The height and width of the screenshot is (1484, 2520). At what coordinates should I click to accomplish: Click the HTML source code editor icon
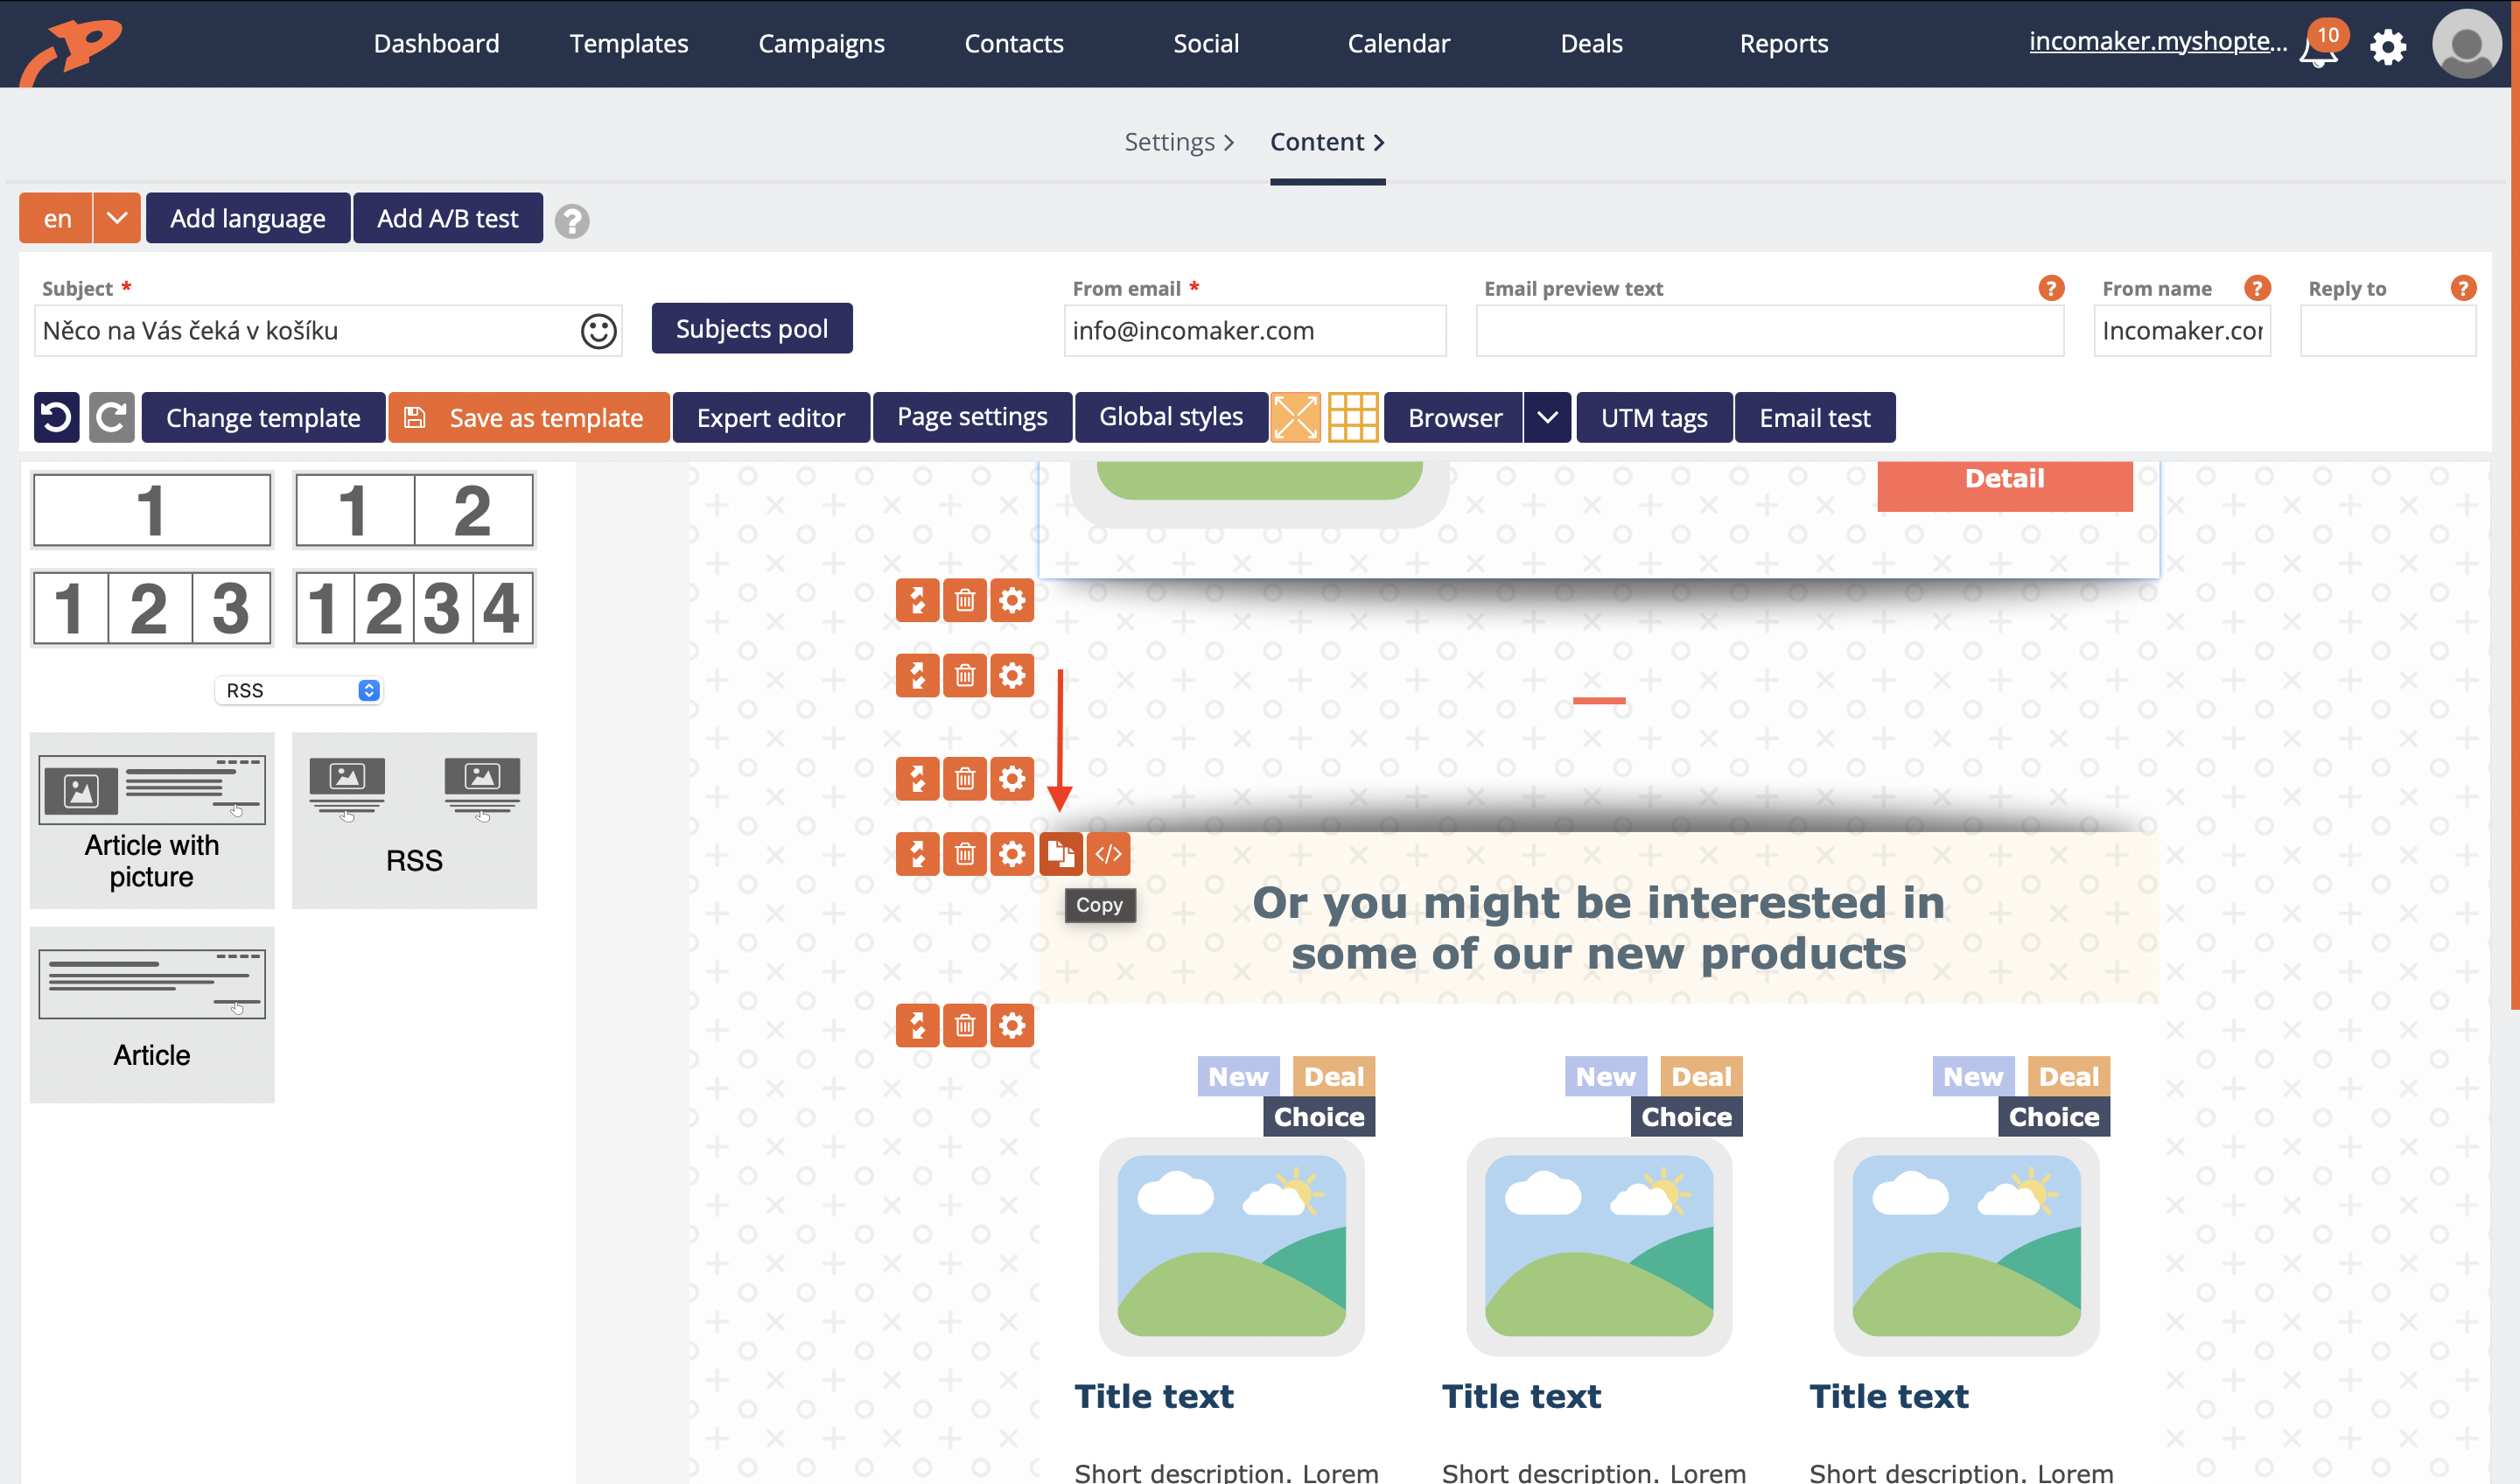pyautogui.click(x=1107, y=855)
